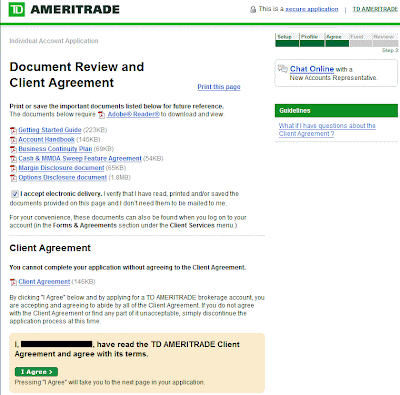Select the Setup progress step
This screenshot has width=400, height=395.
click(x=287, y=40)
